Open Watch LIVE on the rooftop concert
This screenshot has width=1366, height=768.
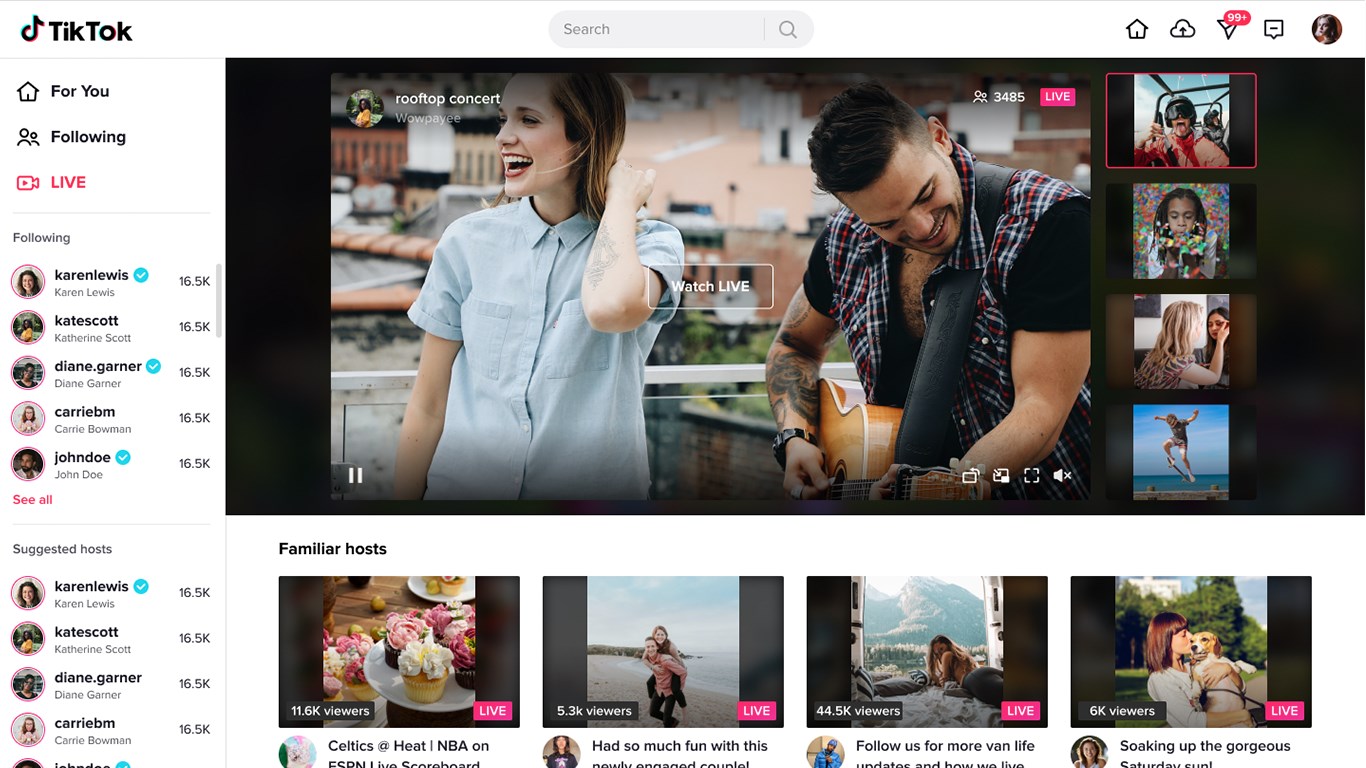pos(710,286)
